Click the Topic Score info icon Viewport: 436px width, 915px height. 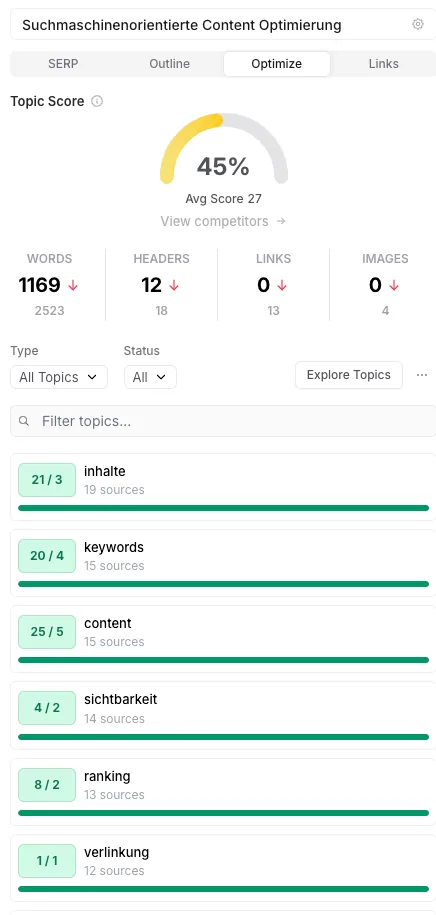point(97,102)
